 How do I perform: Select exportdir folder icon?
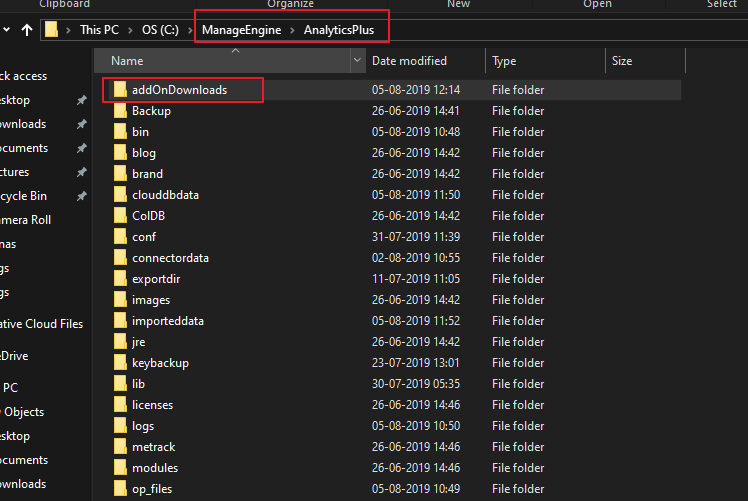point(120,279)
